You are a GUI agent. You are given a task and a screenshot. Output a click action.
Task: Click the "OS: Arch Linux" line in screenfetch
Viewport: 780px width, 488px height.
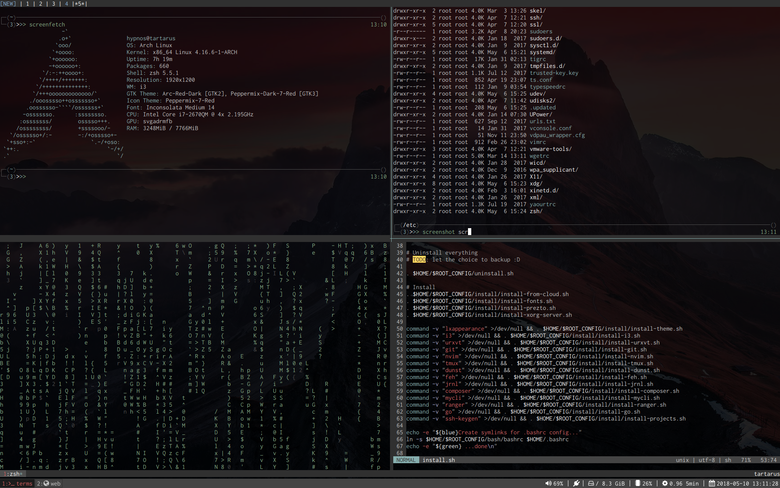[x=149, y=45]
